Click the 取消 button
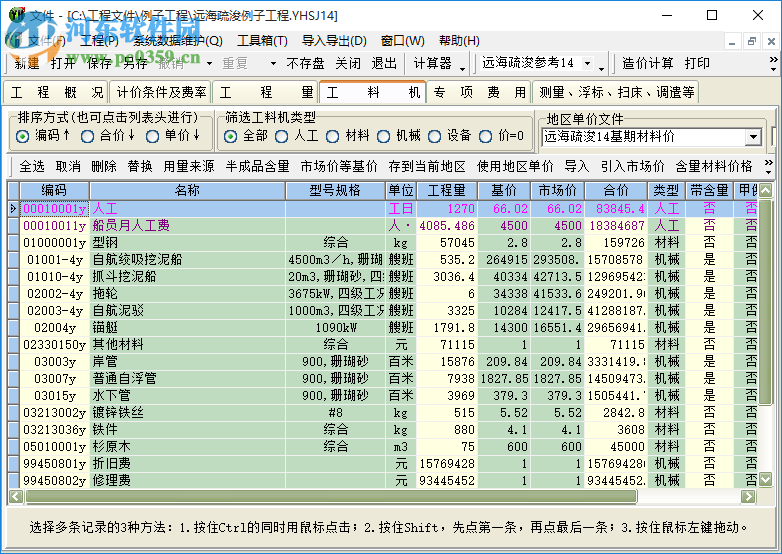Image resolution: width=782 pixels, height=554 pixels. tap(68, 166)
